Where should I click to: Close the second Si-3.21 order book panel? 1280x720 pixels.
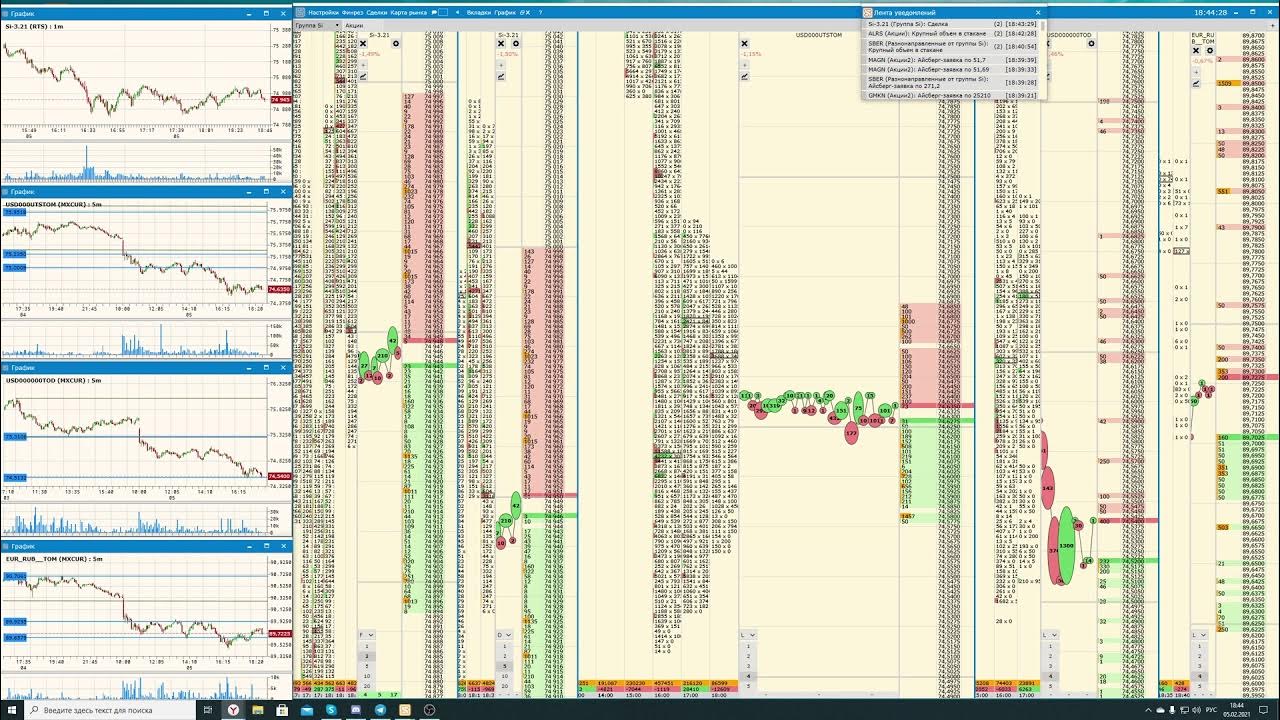pyautogui.click(x=501, y=43)
